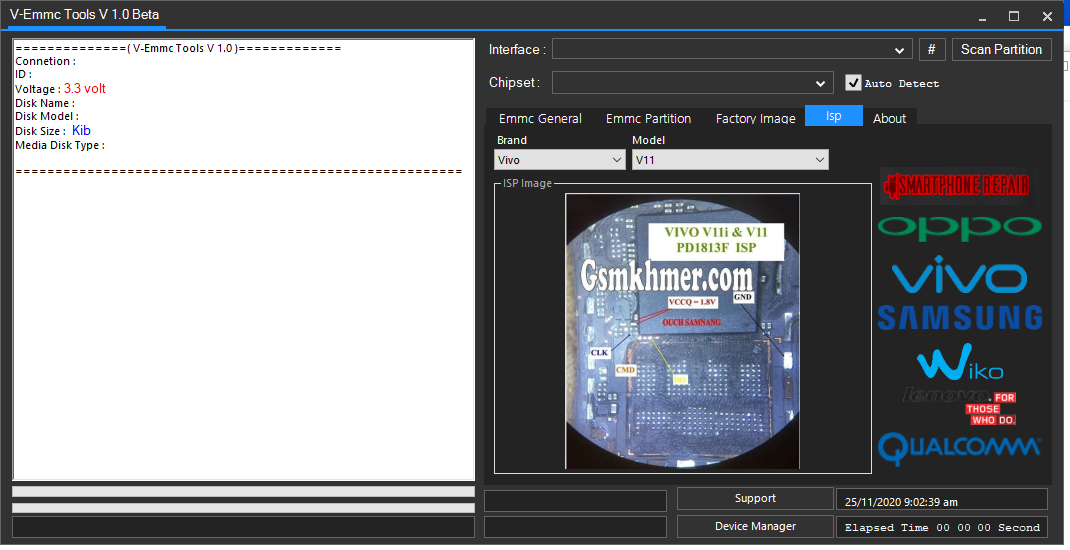Click the upper progress bar
The height and width of the screenshot is (550, 1070).
coord(244,491)
